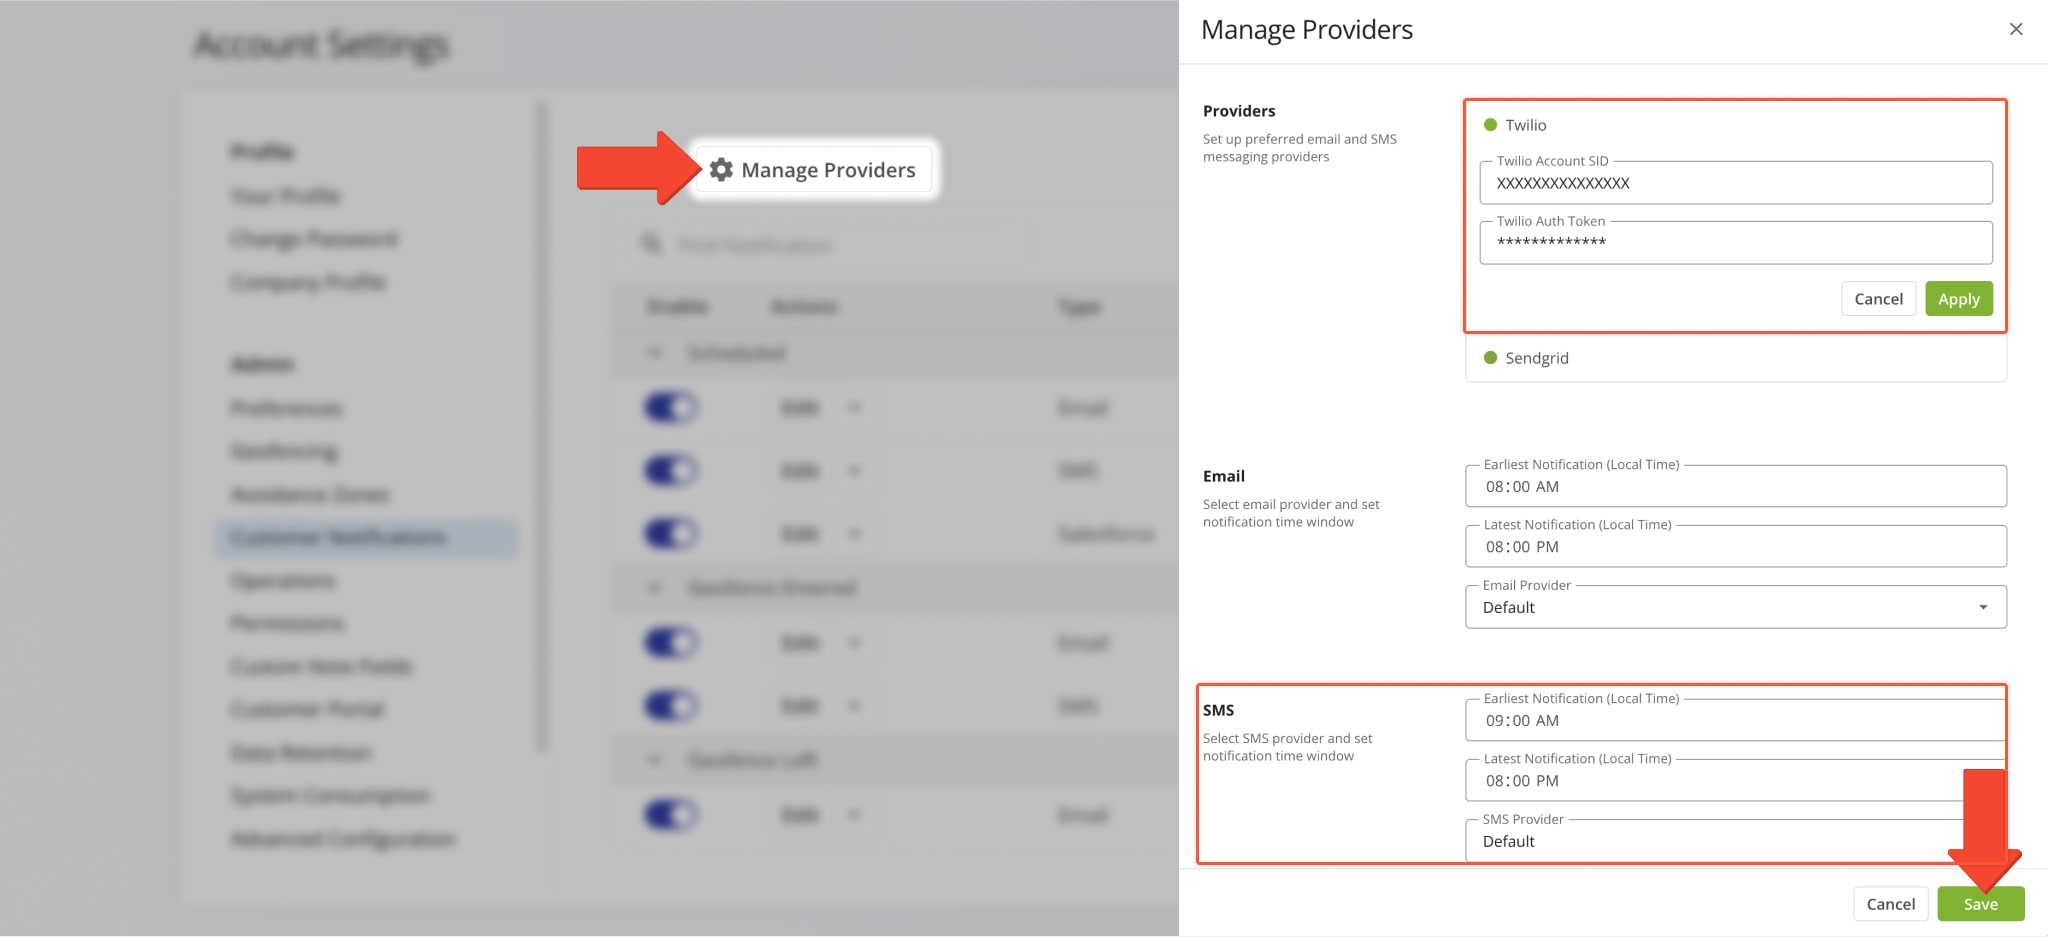Toggle off the first Scheduled notification switch
The height and width of the screenshot is (937, 2048).
[670, 408]
